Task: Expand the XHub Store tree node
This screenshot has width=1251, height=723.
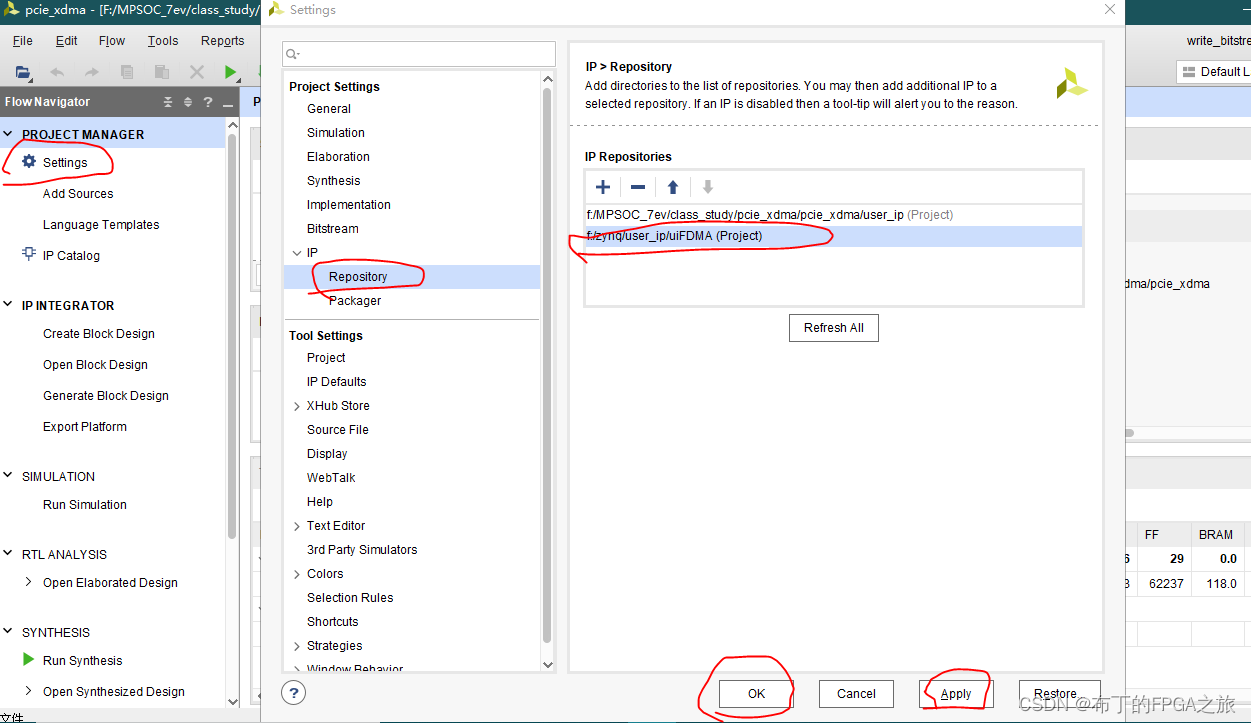Action: 296,406
